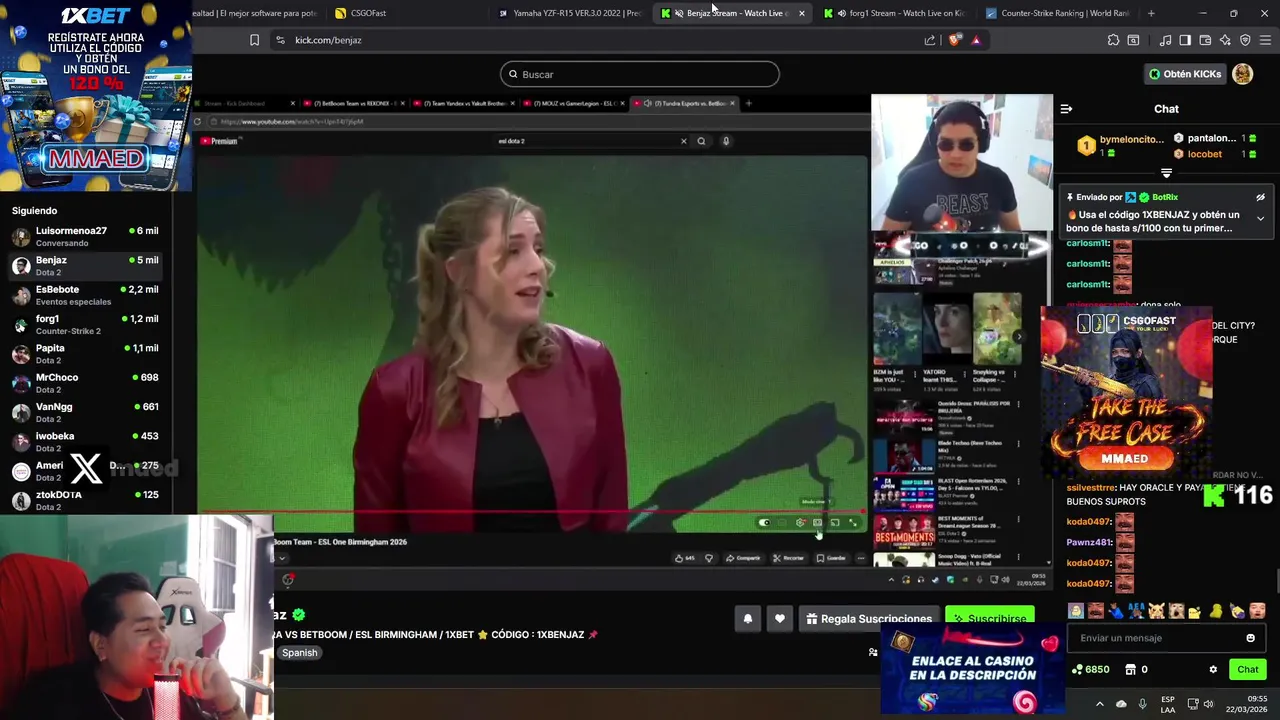This screenshot has width=1280, height=720.
Task: Open the user profile avatar menu
Action: coord(1242,74)
